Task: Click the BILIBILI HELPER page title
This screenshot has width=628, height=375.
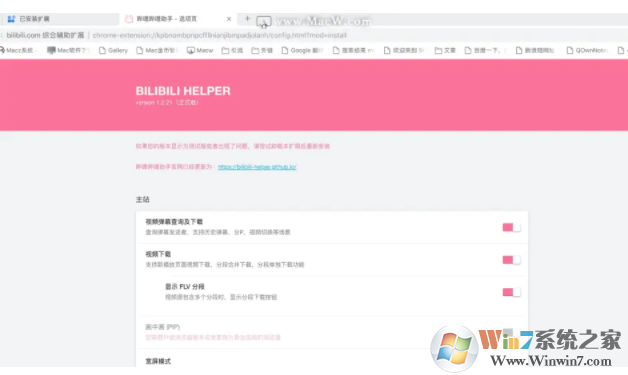Action: 183,91
